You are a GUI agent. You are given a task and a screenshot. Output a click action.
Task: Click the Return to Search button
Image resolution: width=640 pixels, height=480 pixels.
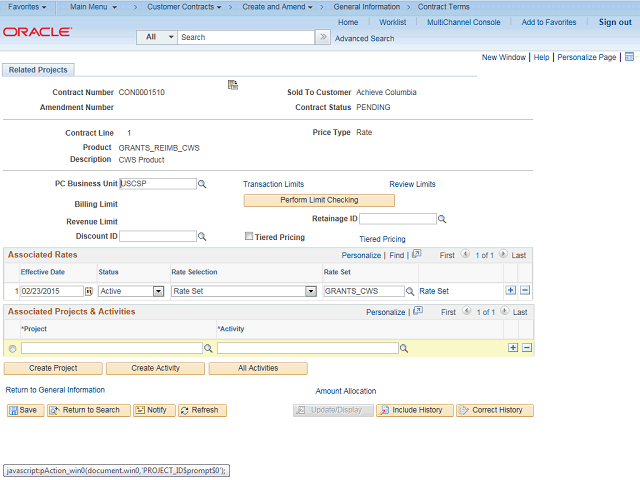[89, 410]
